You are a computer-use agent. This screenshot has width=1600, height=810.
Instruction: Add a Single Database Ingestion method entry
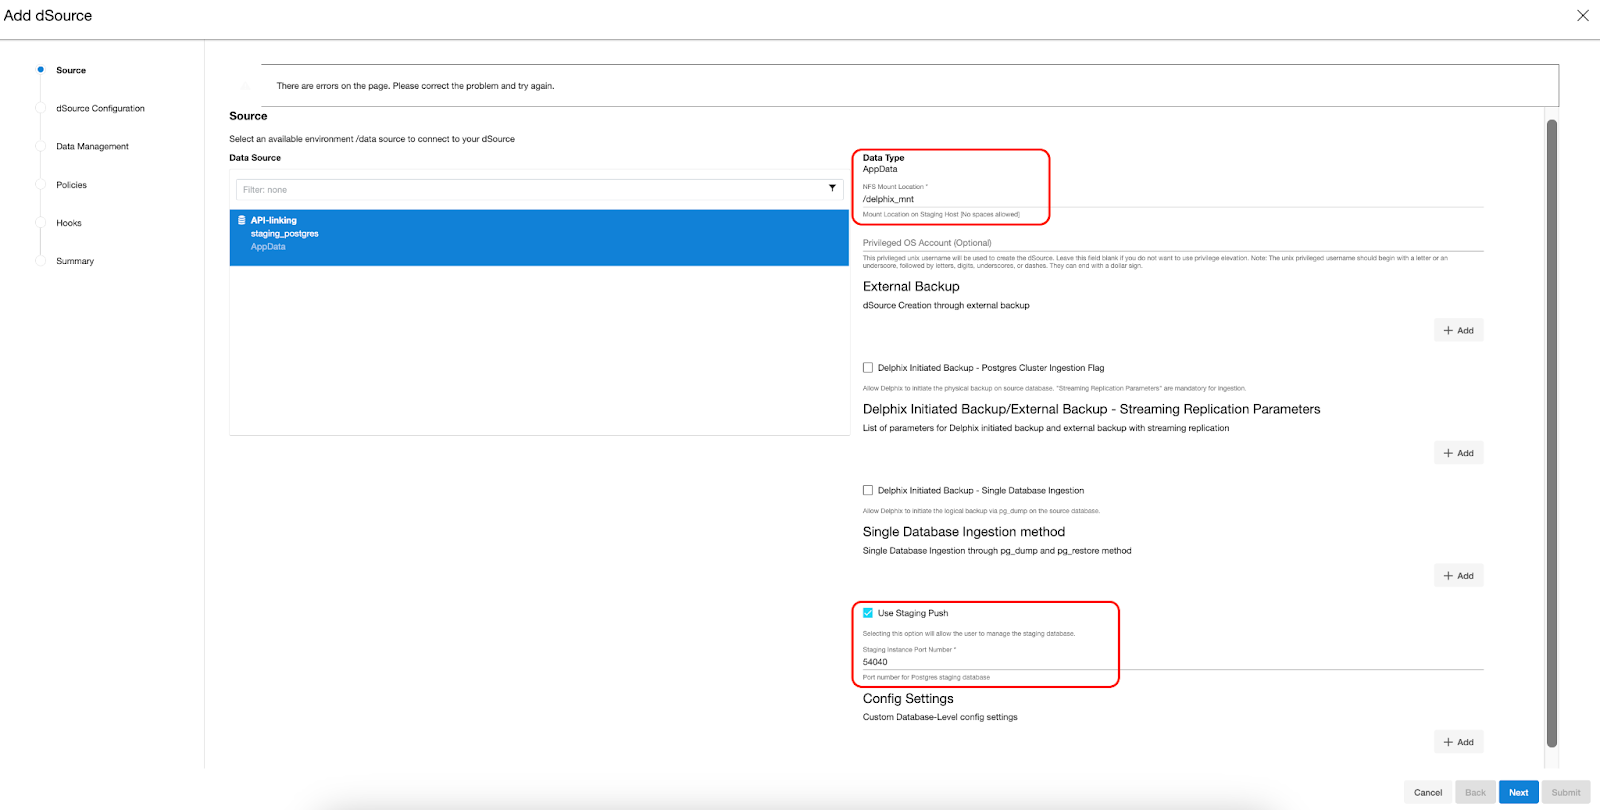[x=1458, y=575]
